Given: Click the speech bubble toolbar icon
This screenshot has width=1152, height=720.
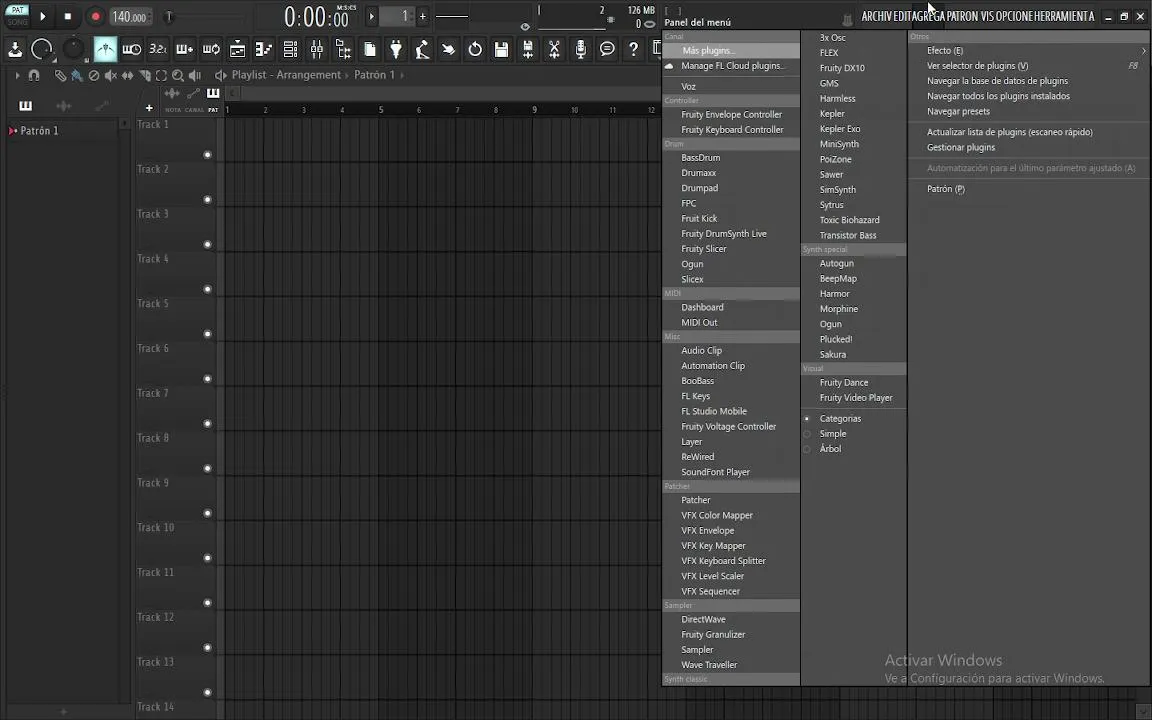Looking at the screenshot, I should point(607,49).
